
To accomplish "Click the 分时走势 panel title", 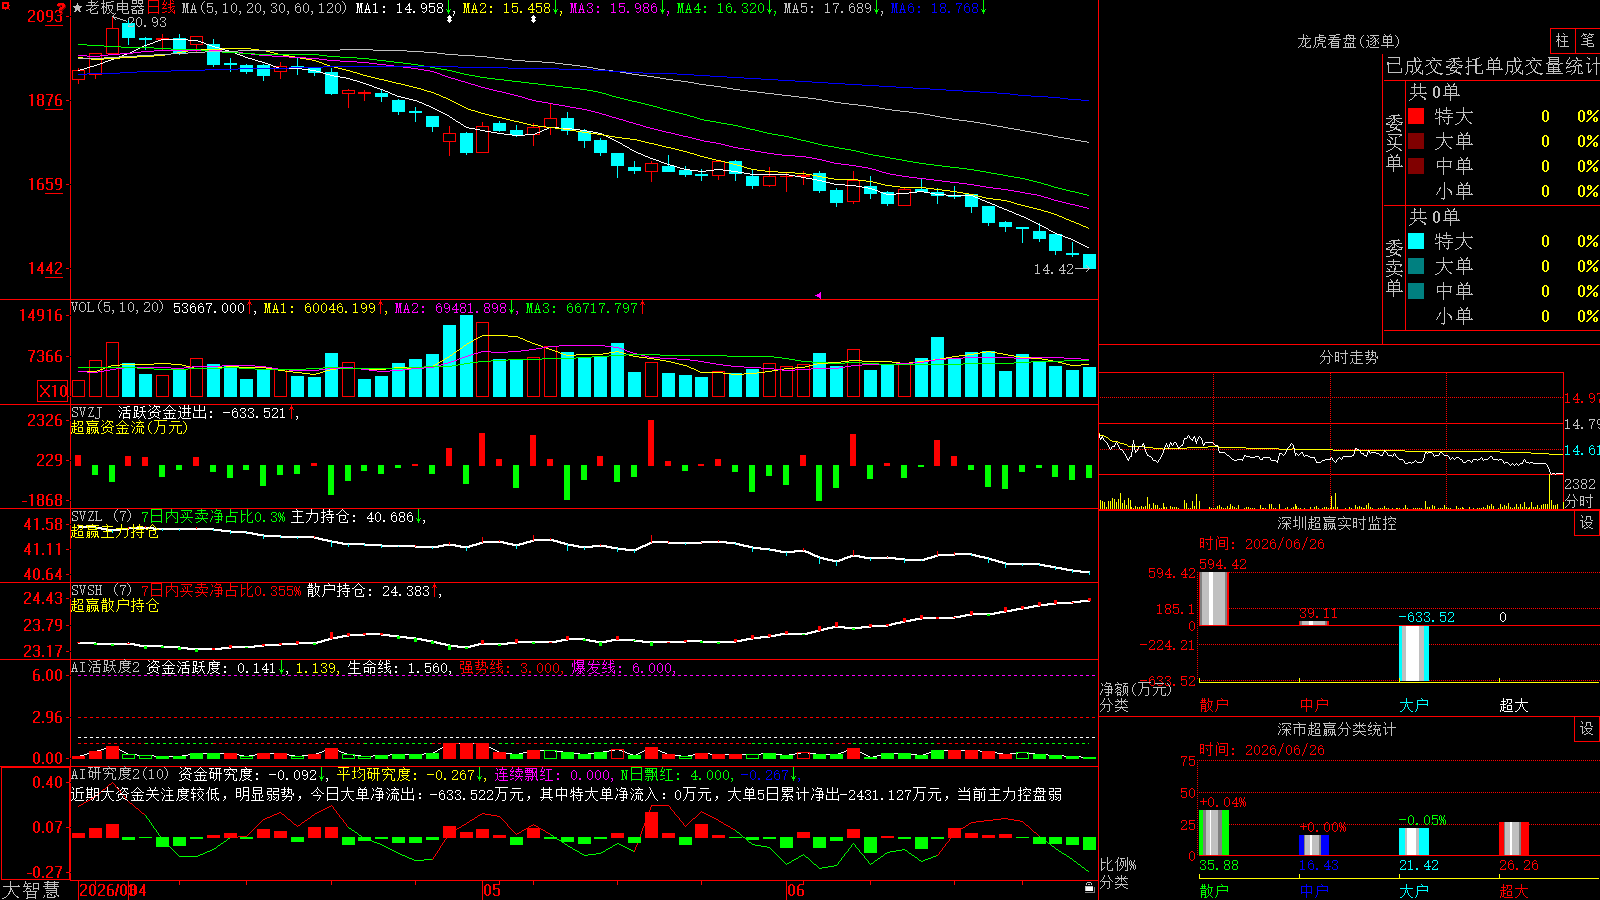I will (1348, 357).
